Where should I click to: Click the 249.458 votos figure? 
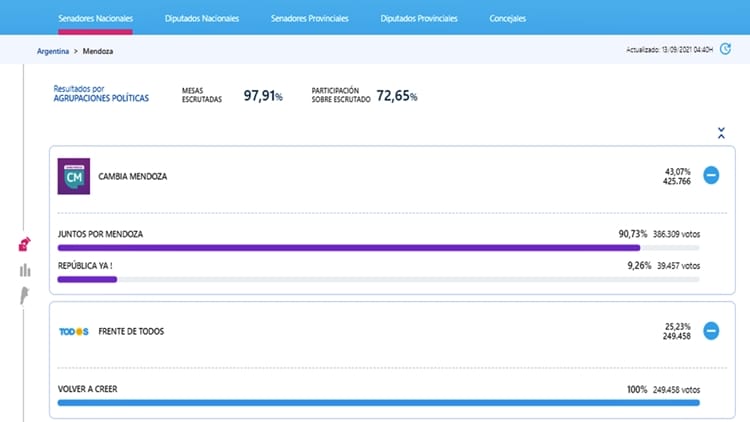coord(676,390)
